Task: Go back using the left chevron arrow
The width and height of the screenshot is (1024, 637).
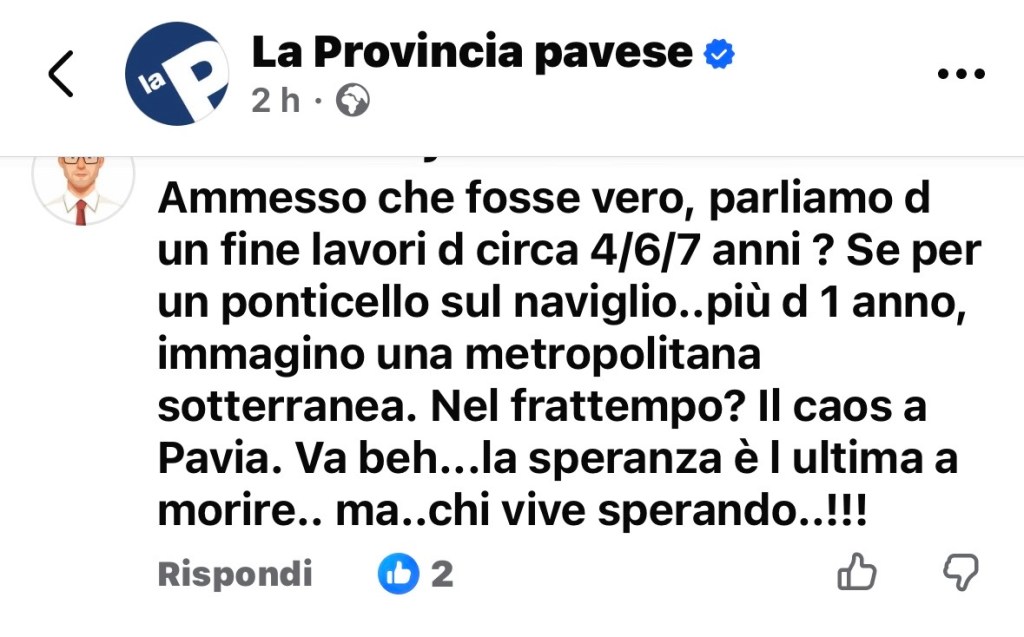Action: coord(61,73)
